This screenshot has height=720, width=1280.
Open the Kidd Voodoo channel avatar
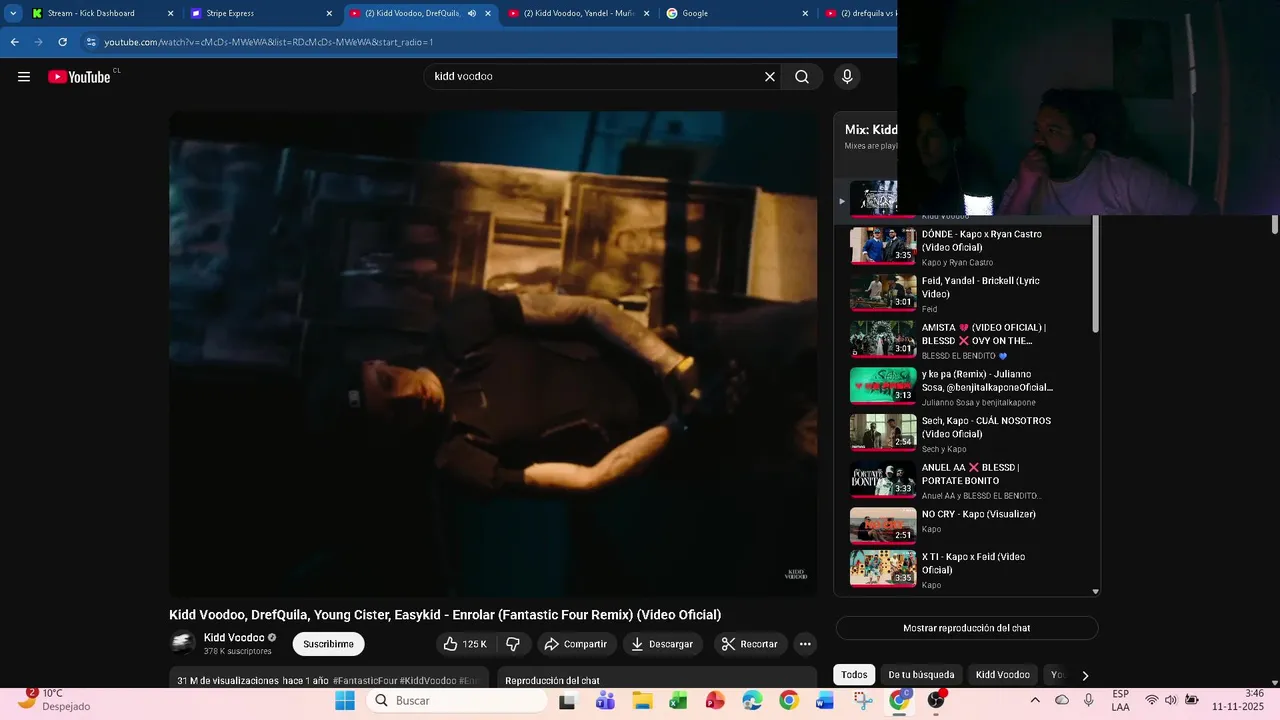point(182,644)
